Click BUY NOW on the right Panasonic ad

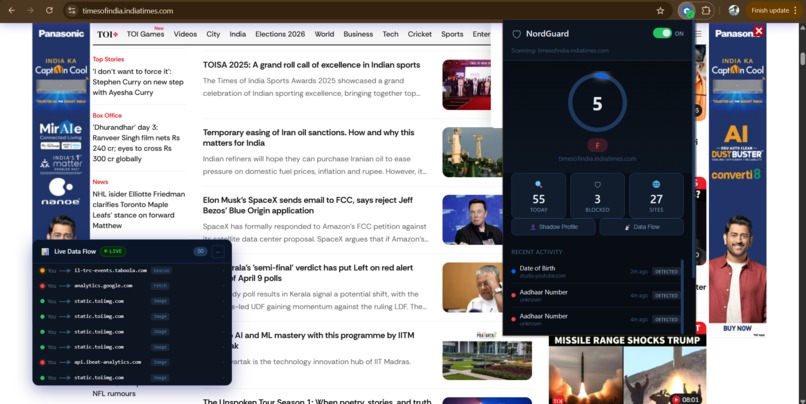(x=737, y=328)
